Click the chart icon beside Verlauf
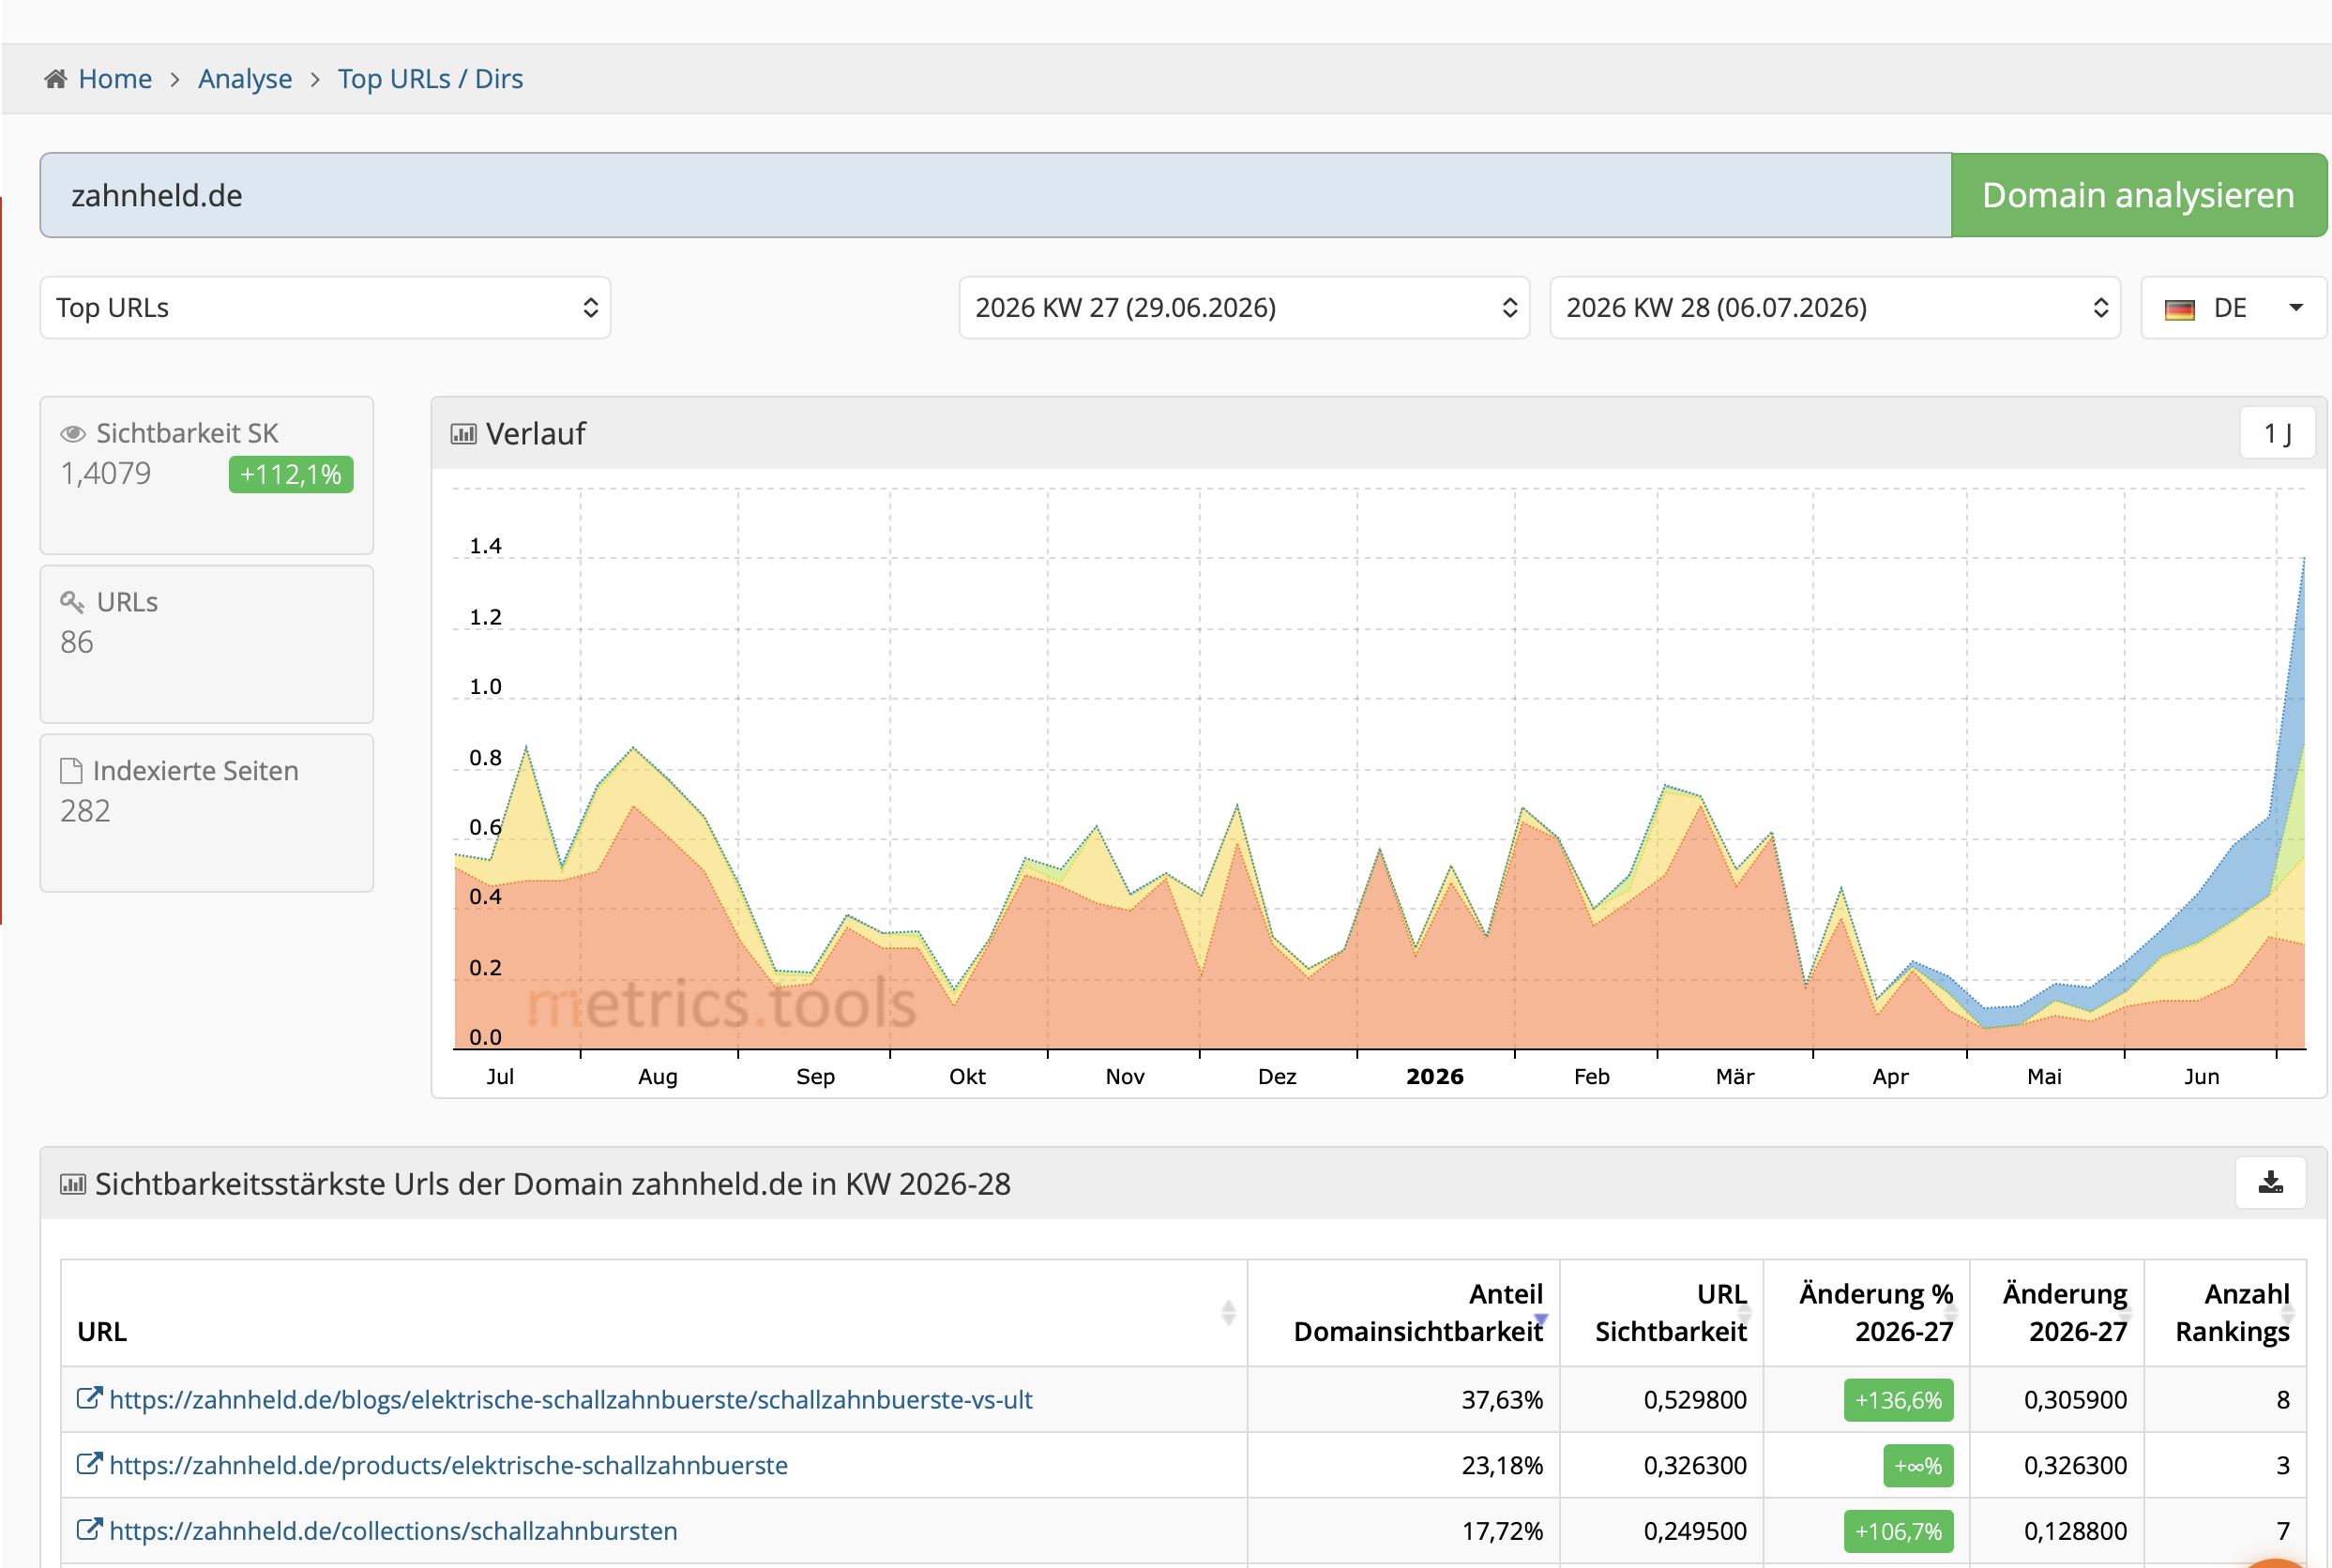This screenshot has height=1568, width=2332. (x=463, y=434)
